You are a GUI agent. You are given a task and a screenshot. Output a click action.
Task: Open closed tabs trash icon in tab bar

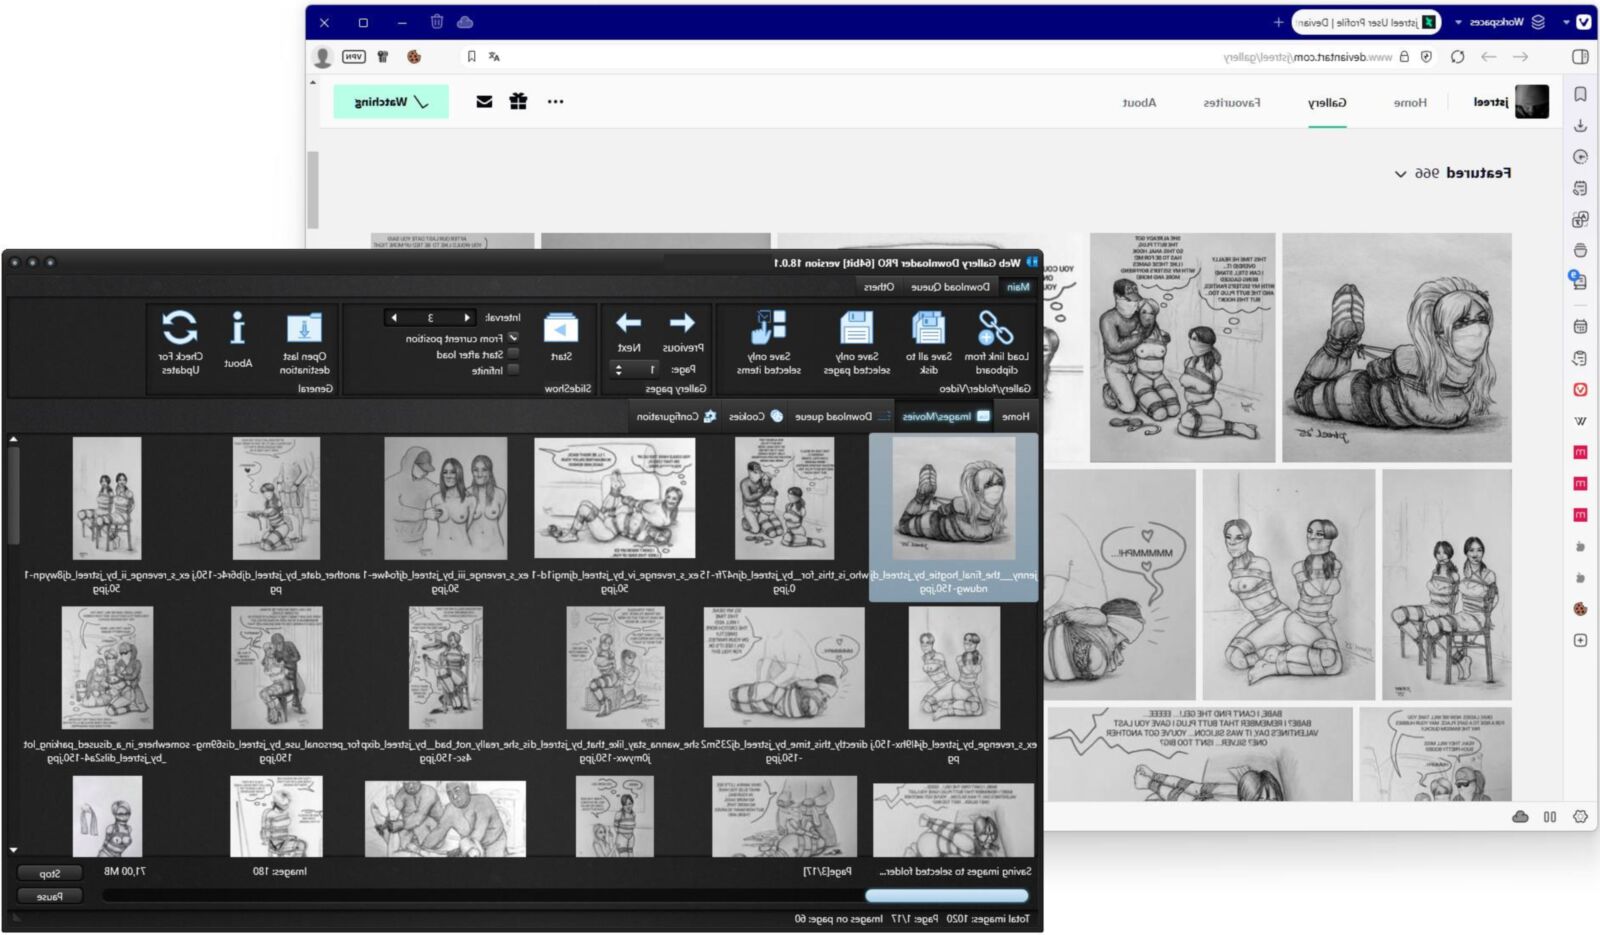pyautogui.click(x=437, y=22)
